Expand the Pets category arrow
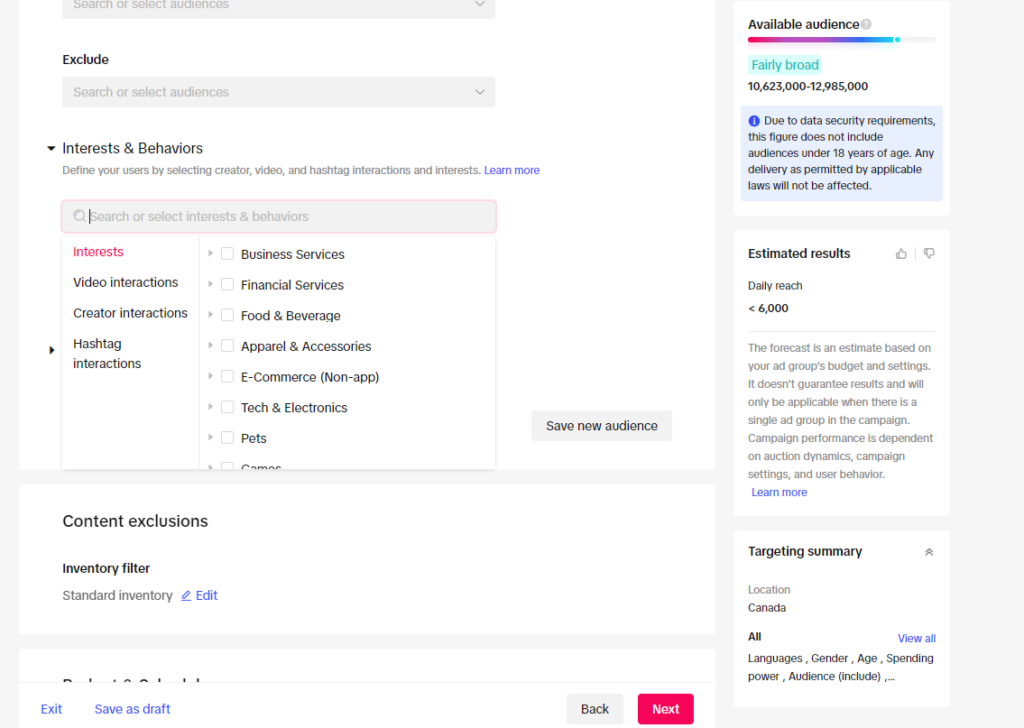The height and width of the screenshot is (728, 1024). click(x=210, y=437)
